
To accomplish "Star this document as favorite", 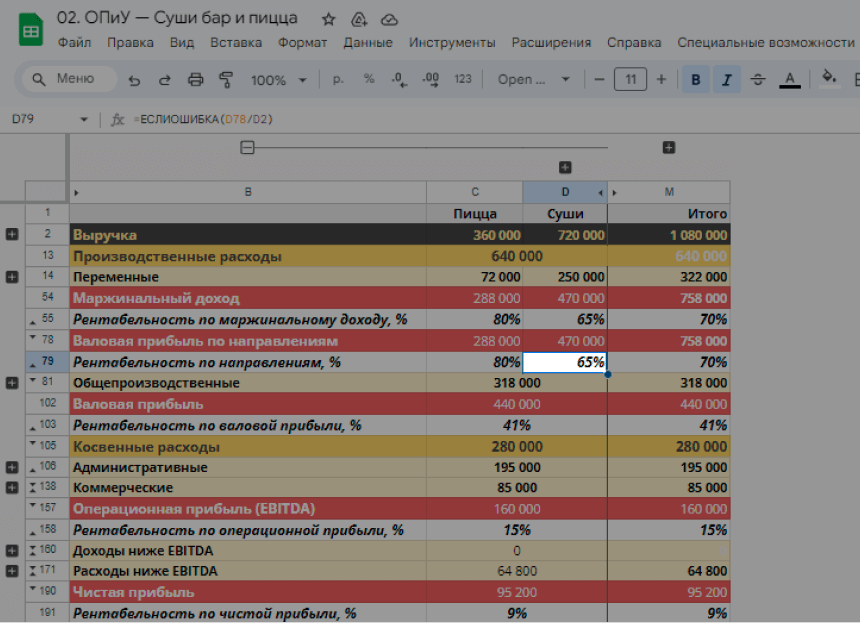I will click(x=329, y=19).
